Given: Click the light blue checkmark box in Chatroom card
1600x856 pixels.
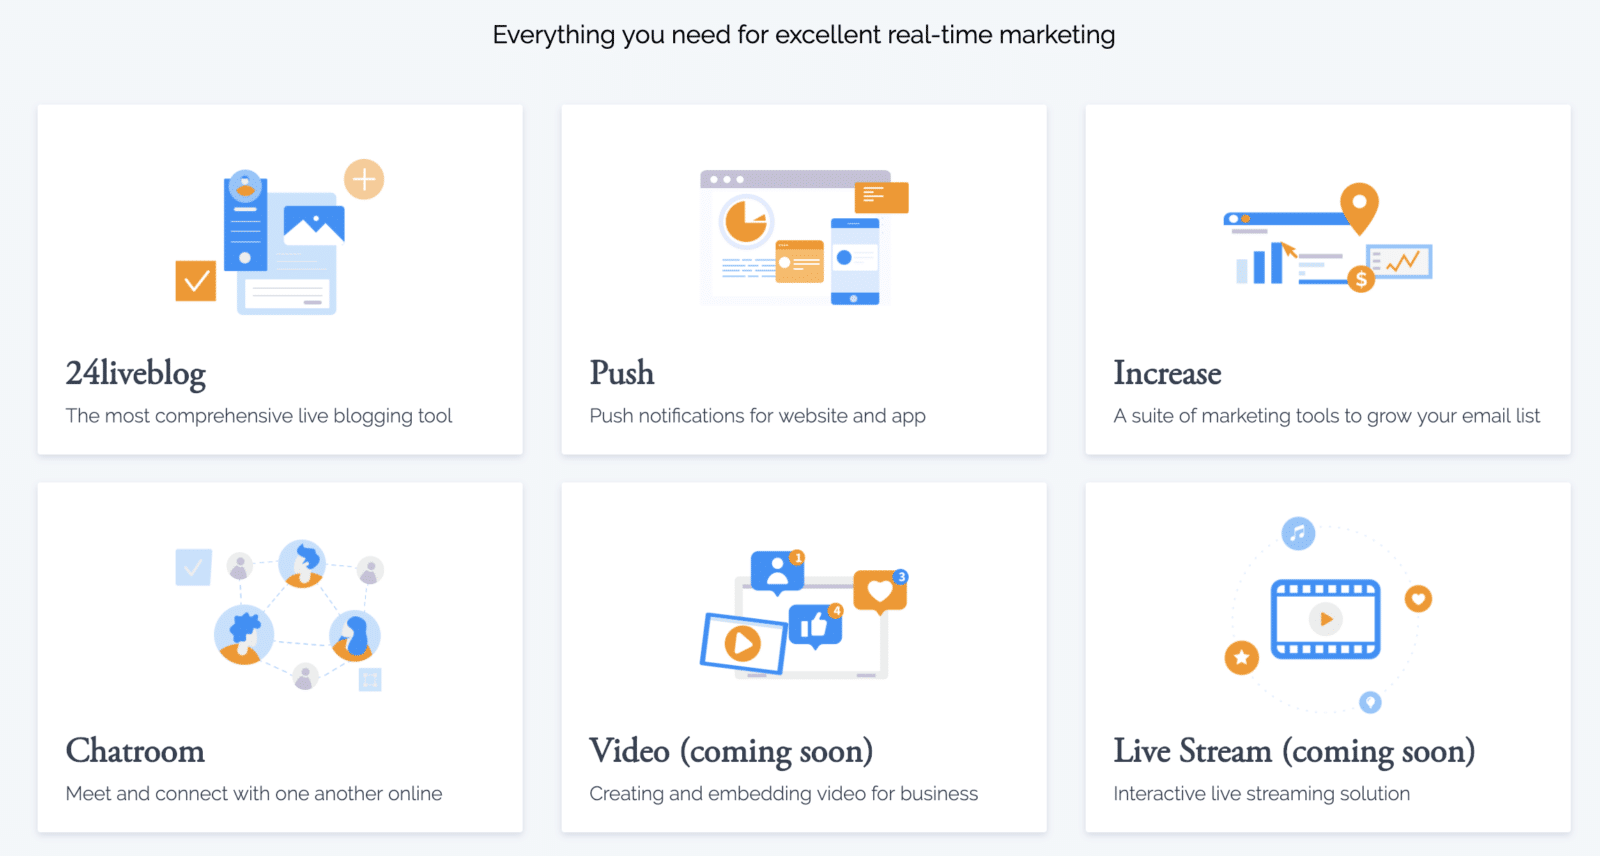Looking at the screenshot, I should pyautogui.click(x=193, y=567).
